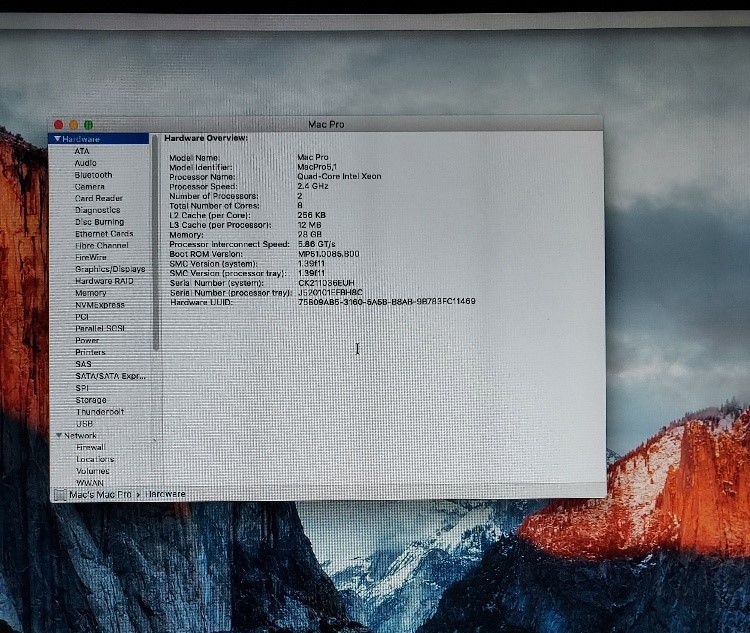Open Power information
Viewport: 750px width, 633px height.
click(87, 341)
